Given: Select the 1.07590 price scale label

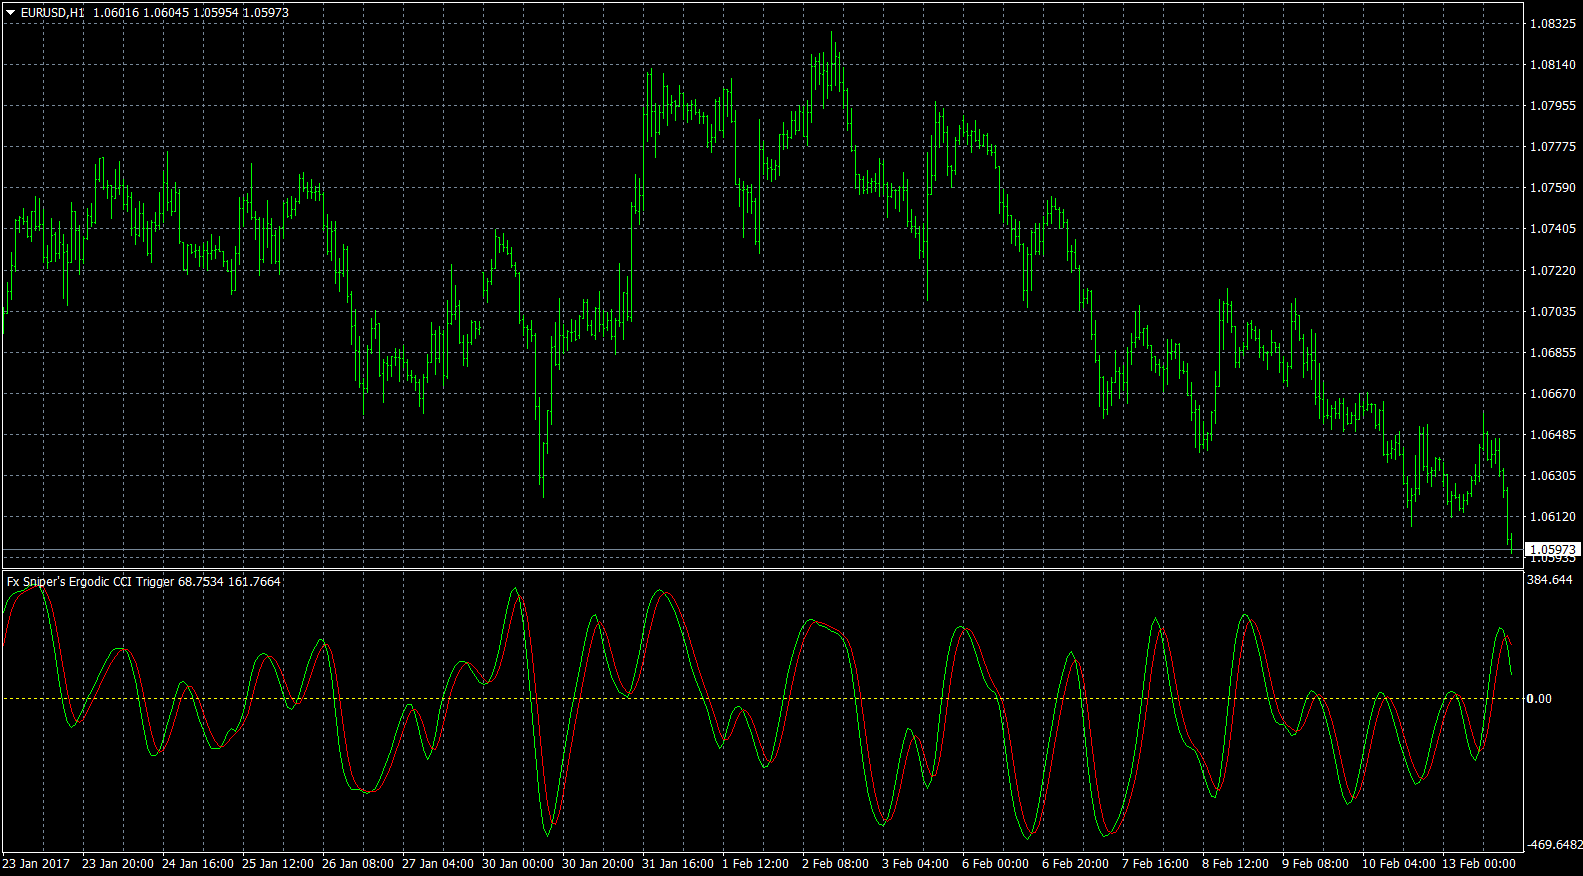Looking at the screenshot, I should (x=1553, y=188).
